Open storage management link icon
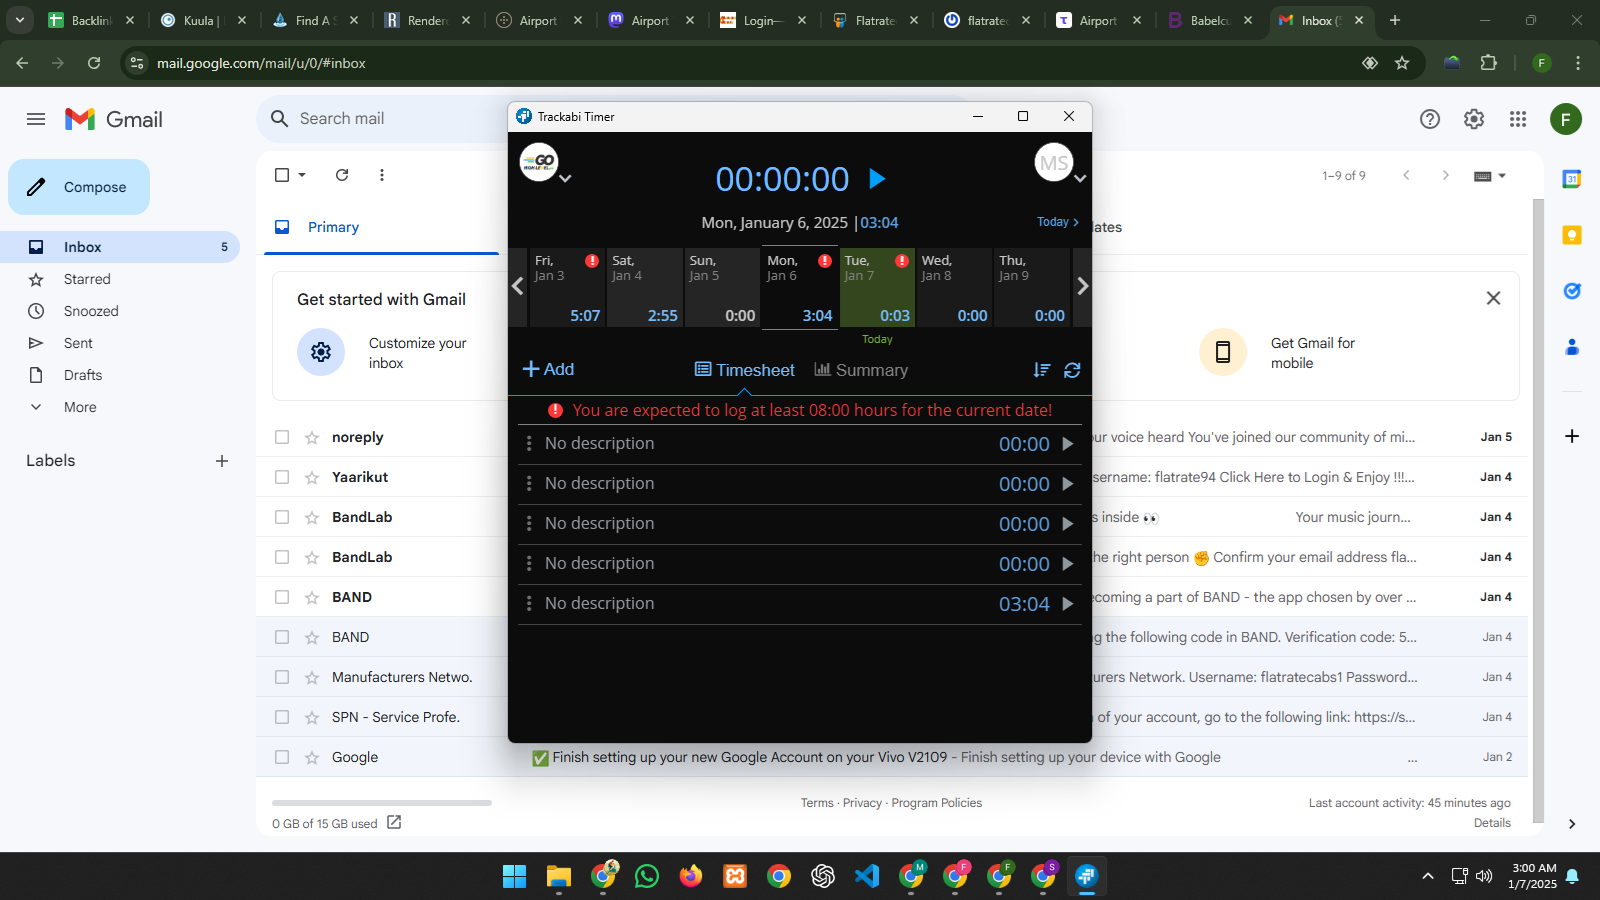Screen dimensions: 1600x900 [394, 822]
